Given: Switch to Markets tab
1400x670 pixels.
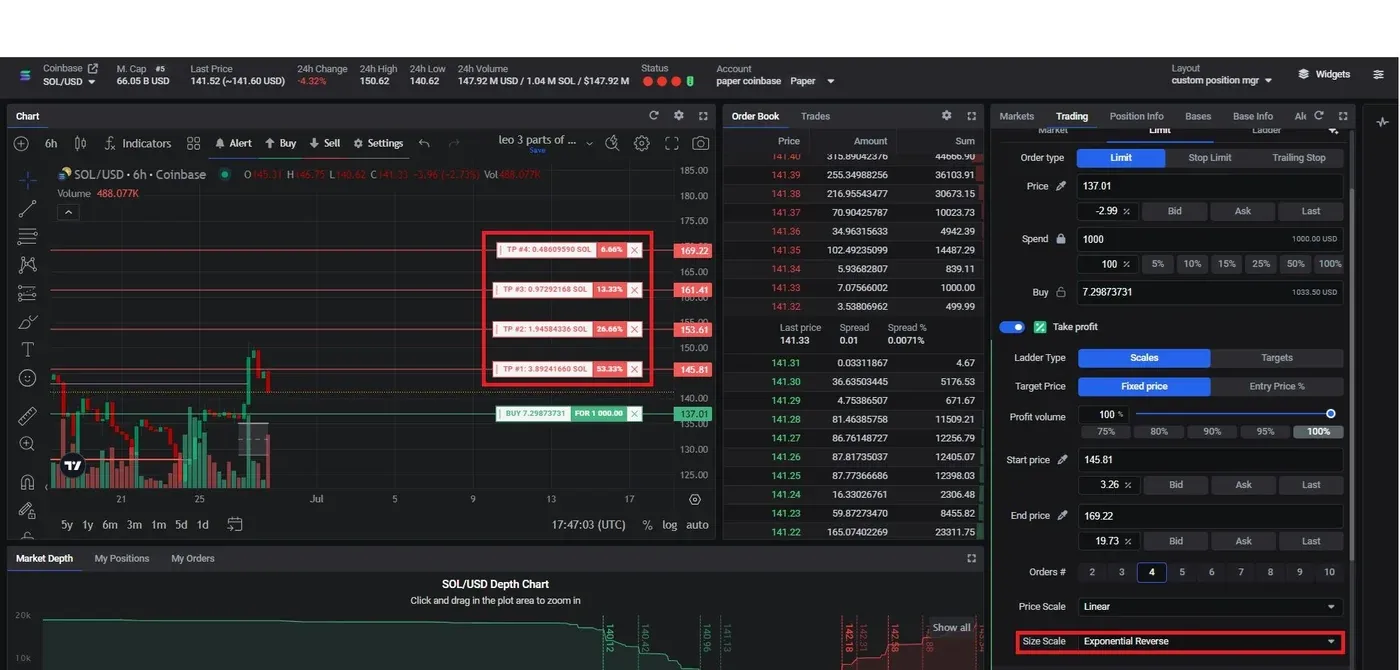Looking at the screenshot, I should tap(1017, 116).
